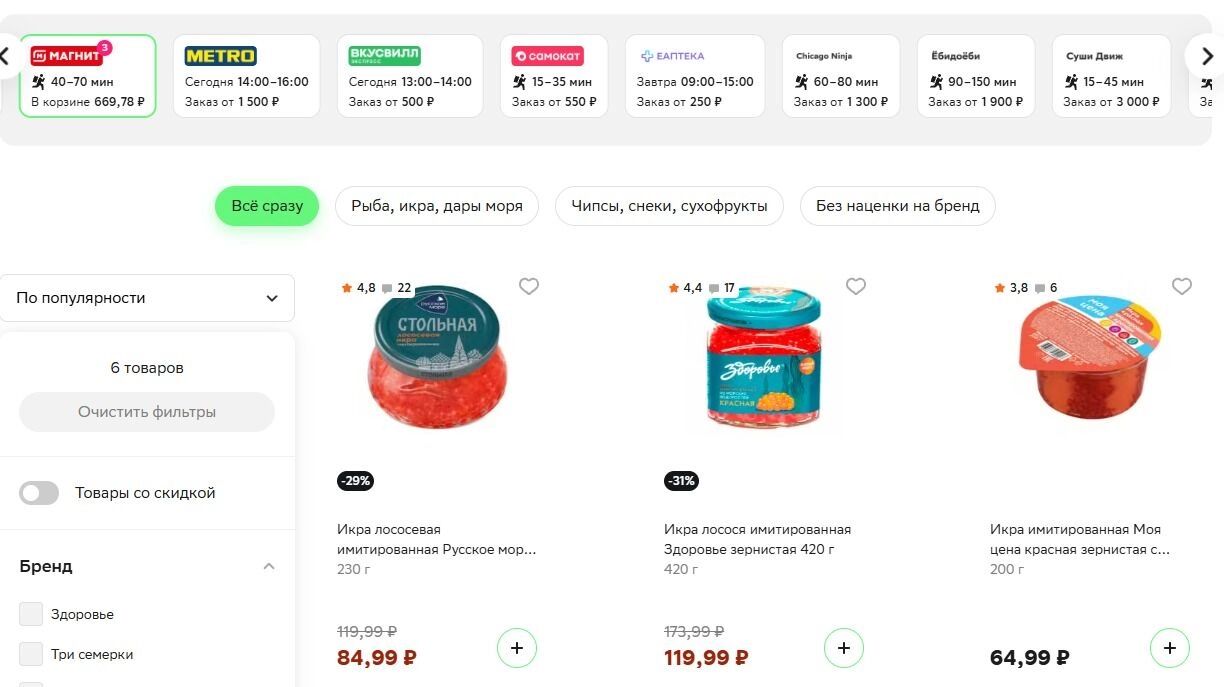Open the По популярности sort dropdown
The height and width of the screenshot is (687, 1224).
pos(147,298)
